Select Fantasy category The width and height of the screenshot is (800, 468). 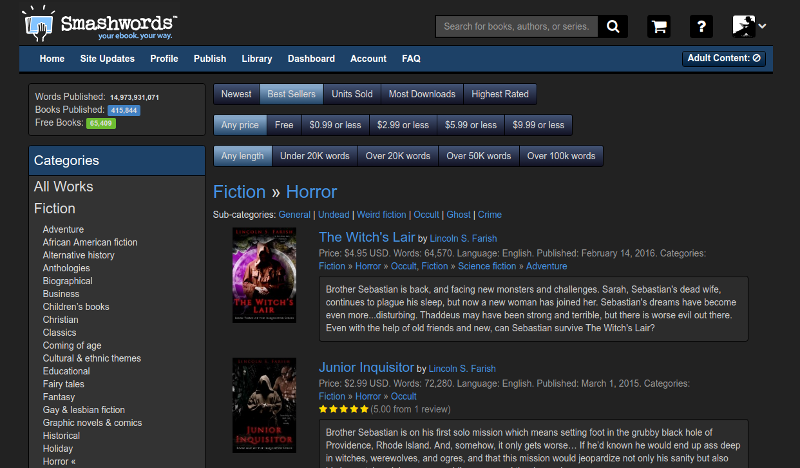pos(59,397)
